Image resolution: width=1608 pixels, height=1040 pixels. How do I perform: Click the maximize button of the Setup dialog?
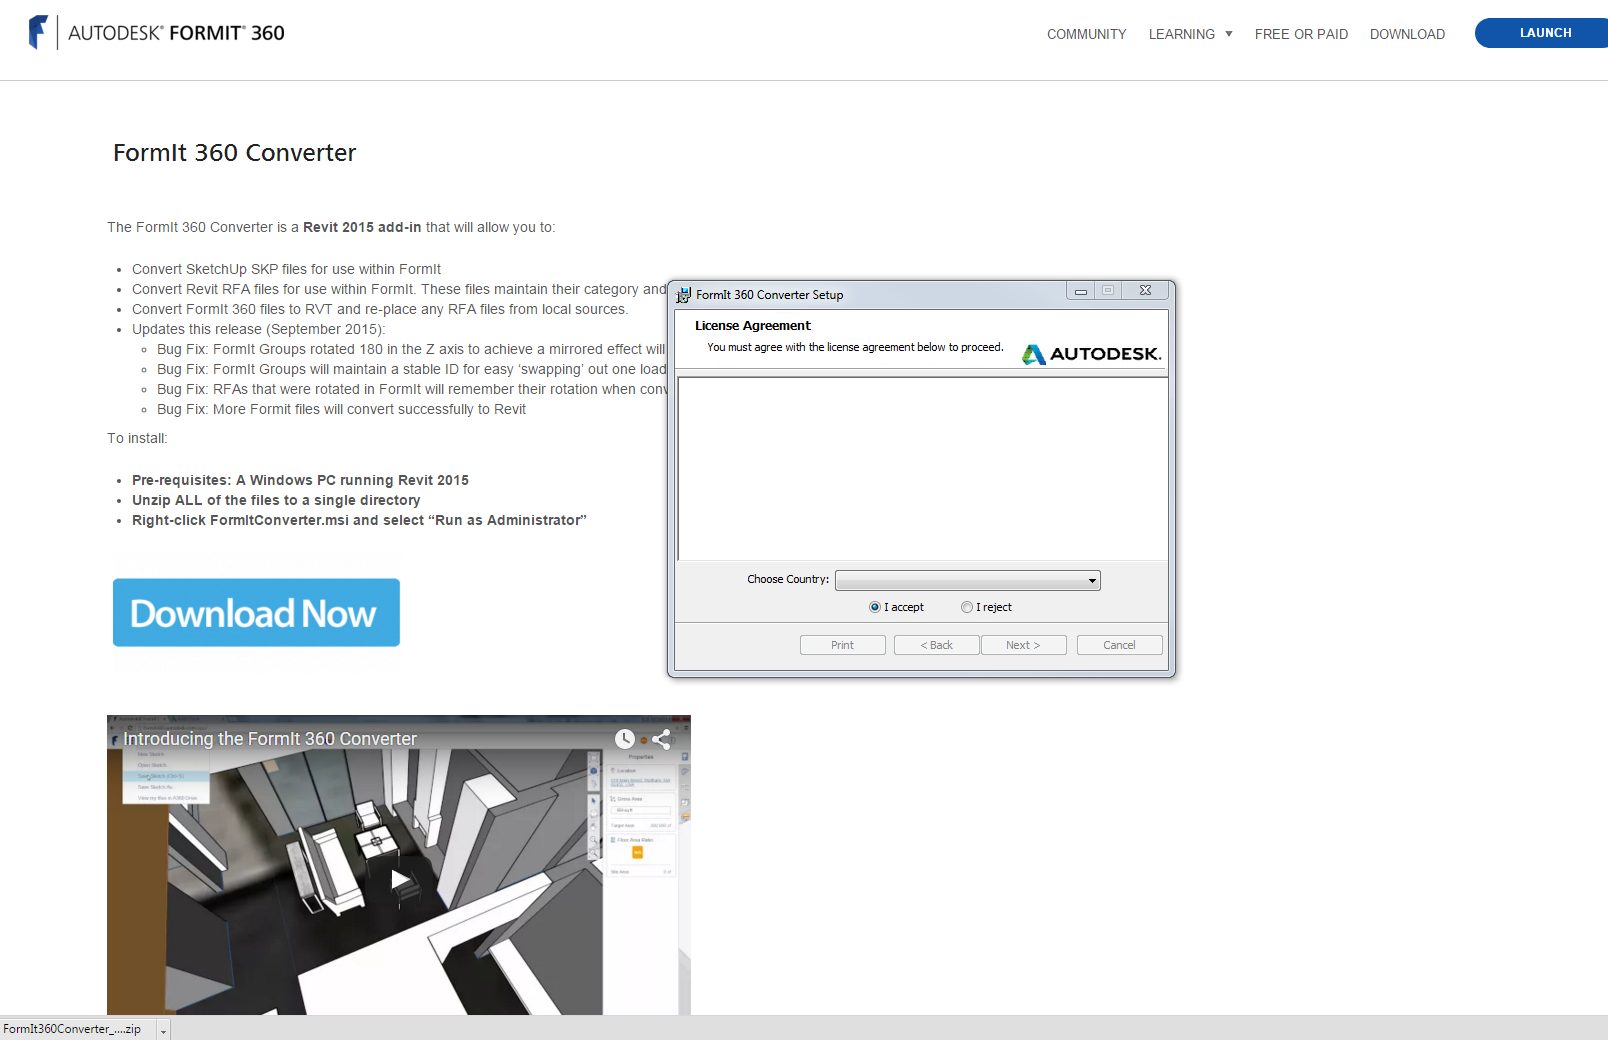pos(1108,291)
